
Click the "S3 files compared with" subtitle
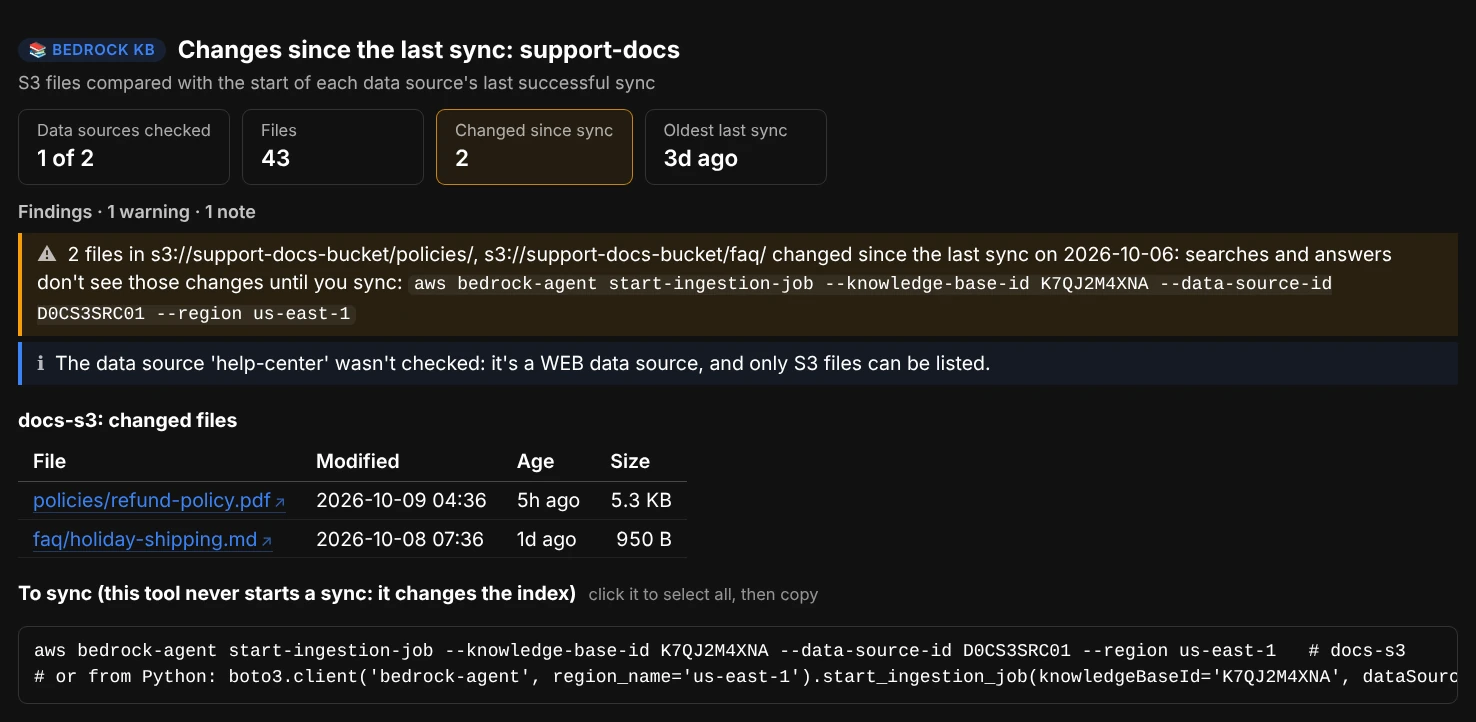click(337, 83)
